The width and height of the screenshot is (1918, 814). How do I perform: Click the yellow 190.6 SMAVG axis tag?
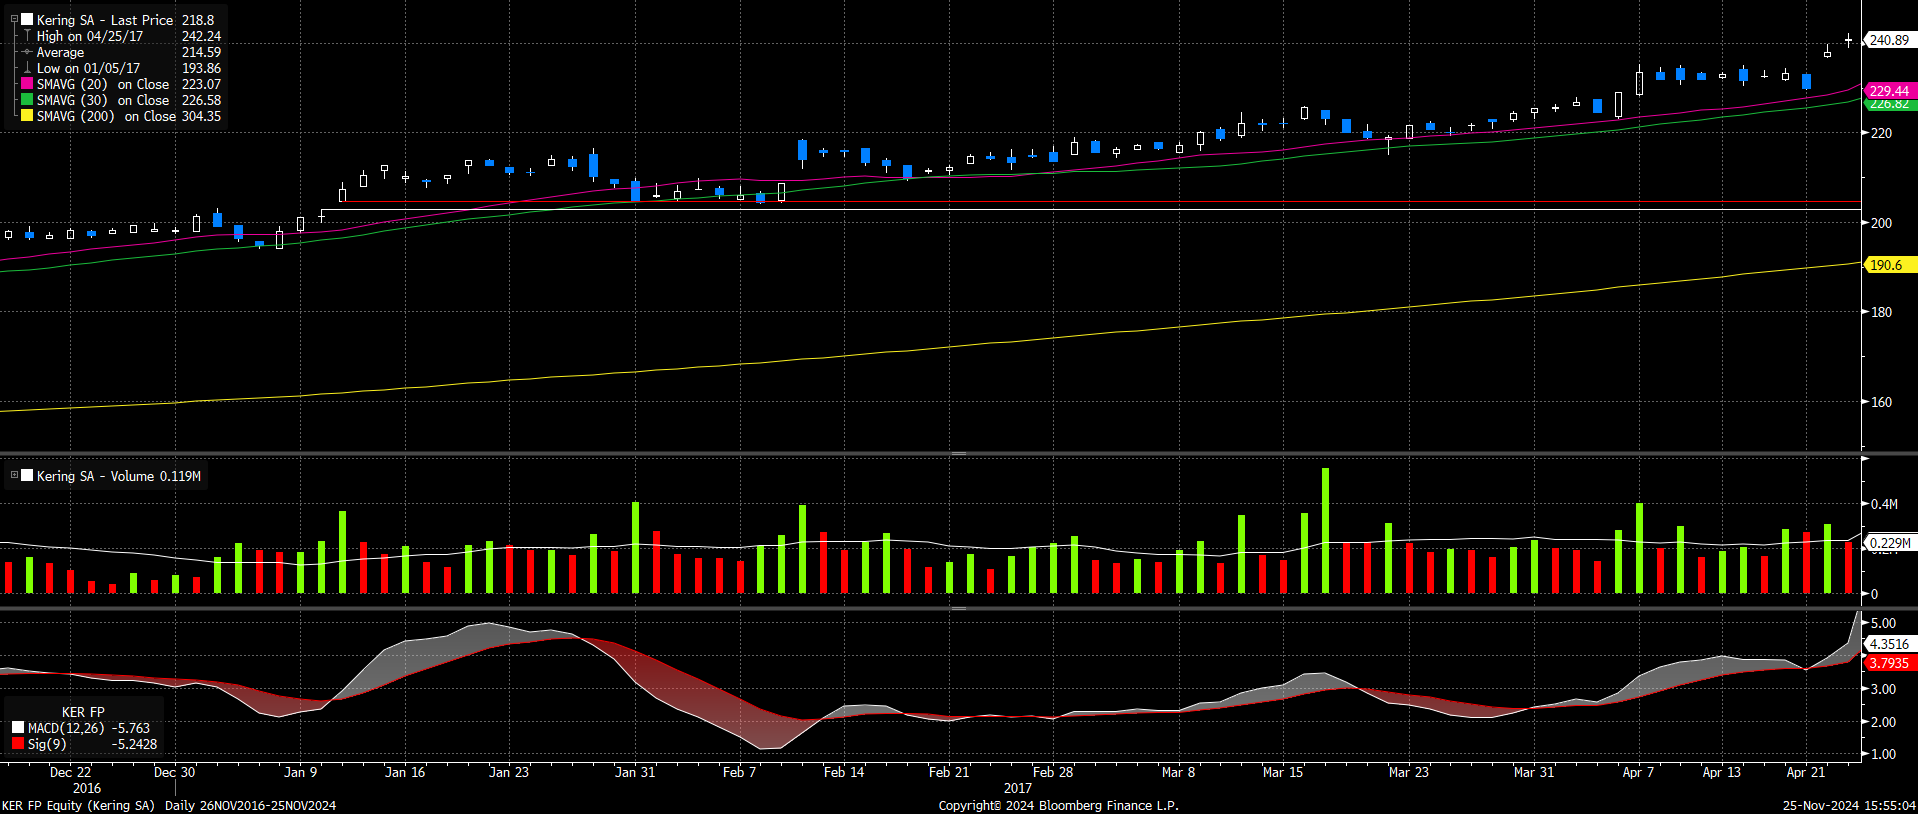pyautogui.click(x=1890, y=265)
